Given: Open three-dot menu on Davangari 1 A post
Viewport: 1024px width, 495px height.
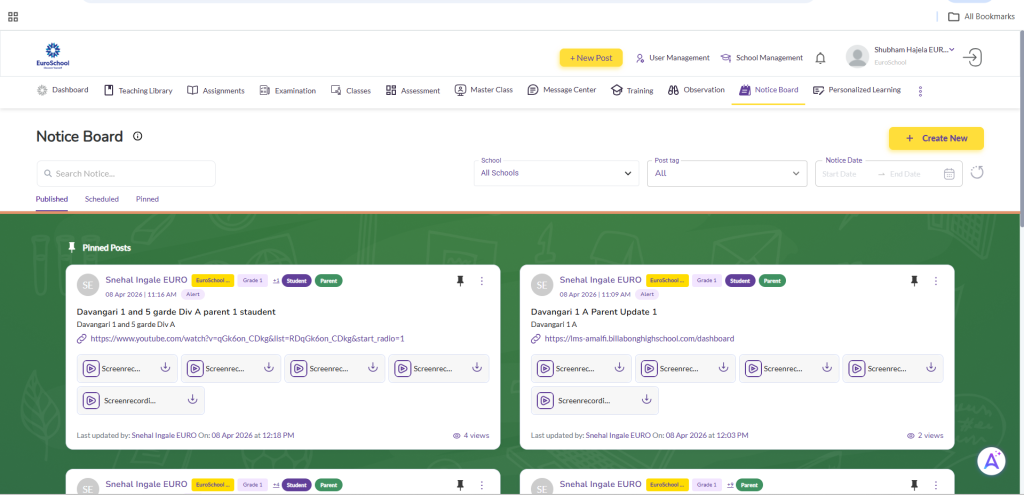Looking at the screenshot, I should pos(936,281).
